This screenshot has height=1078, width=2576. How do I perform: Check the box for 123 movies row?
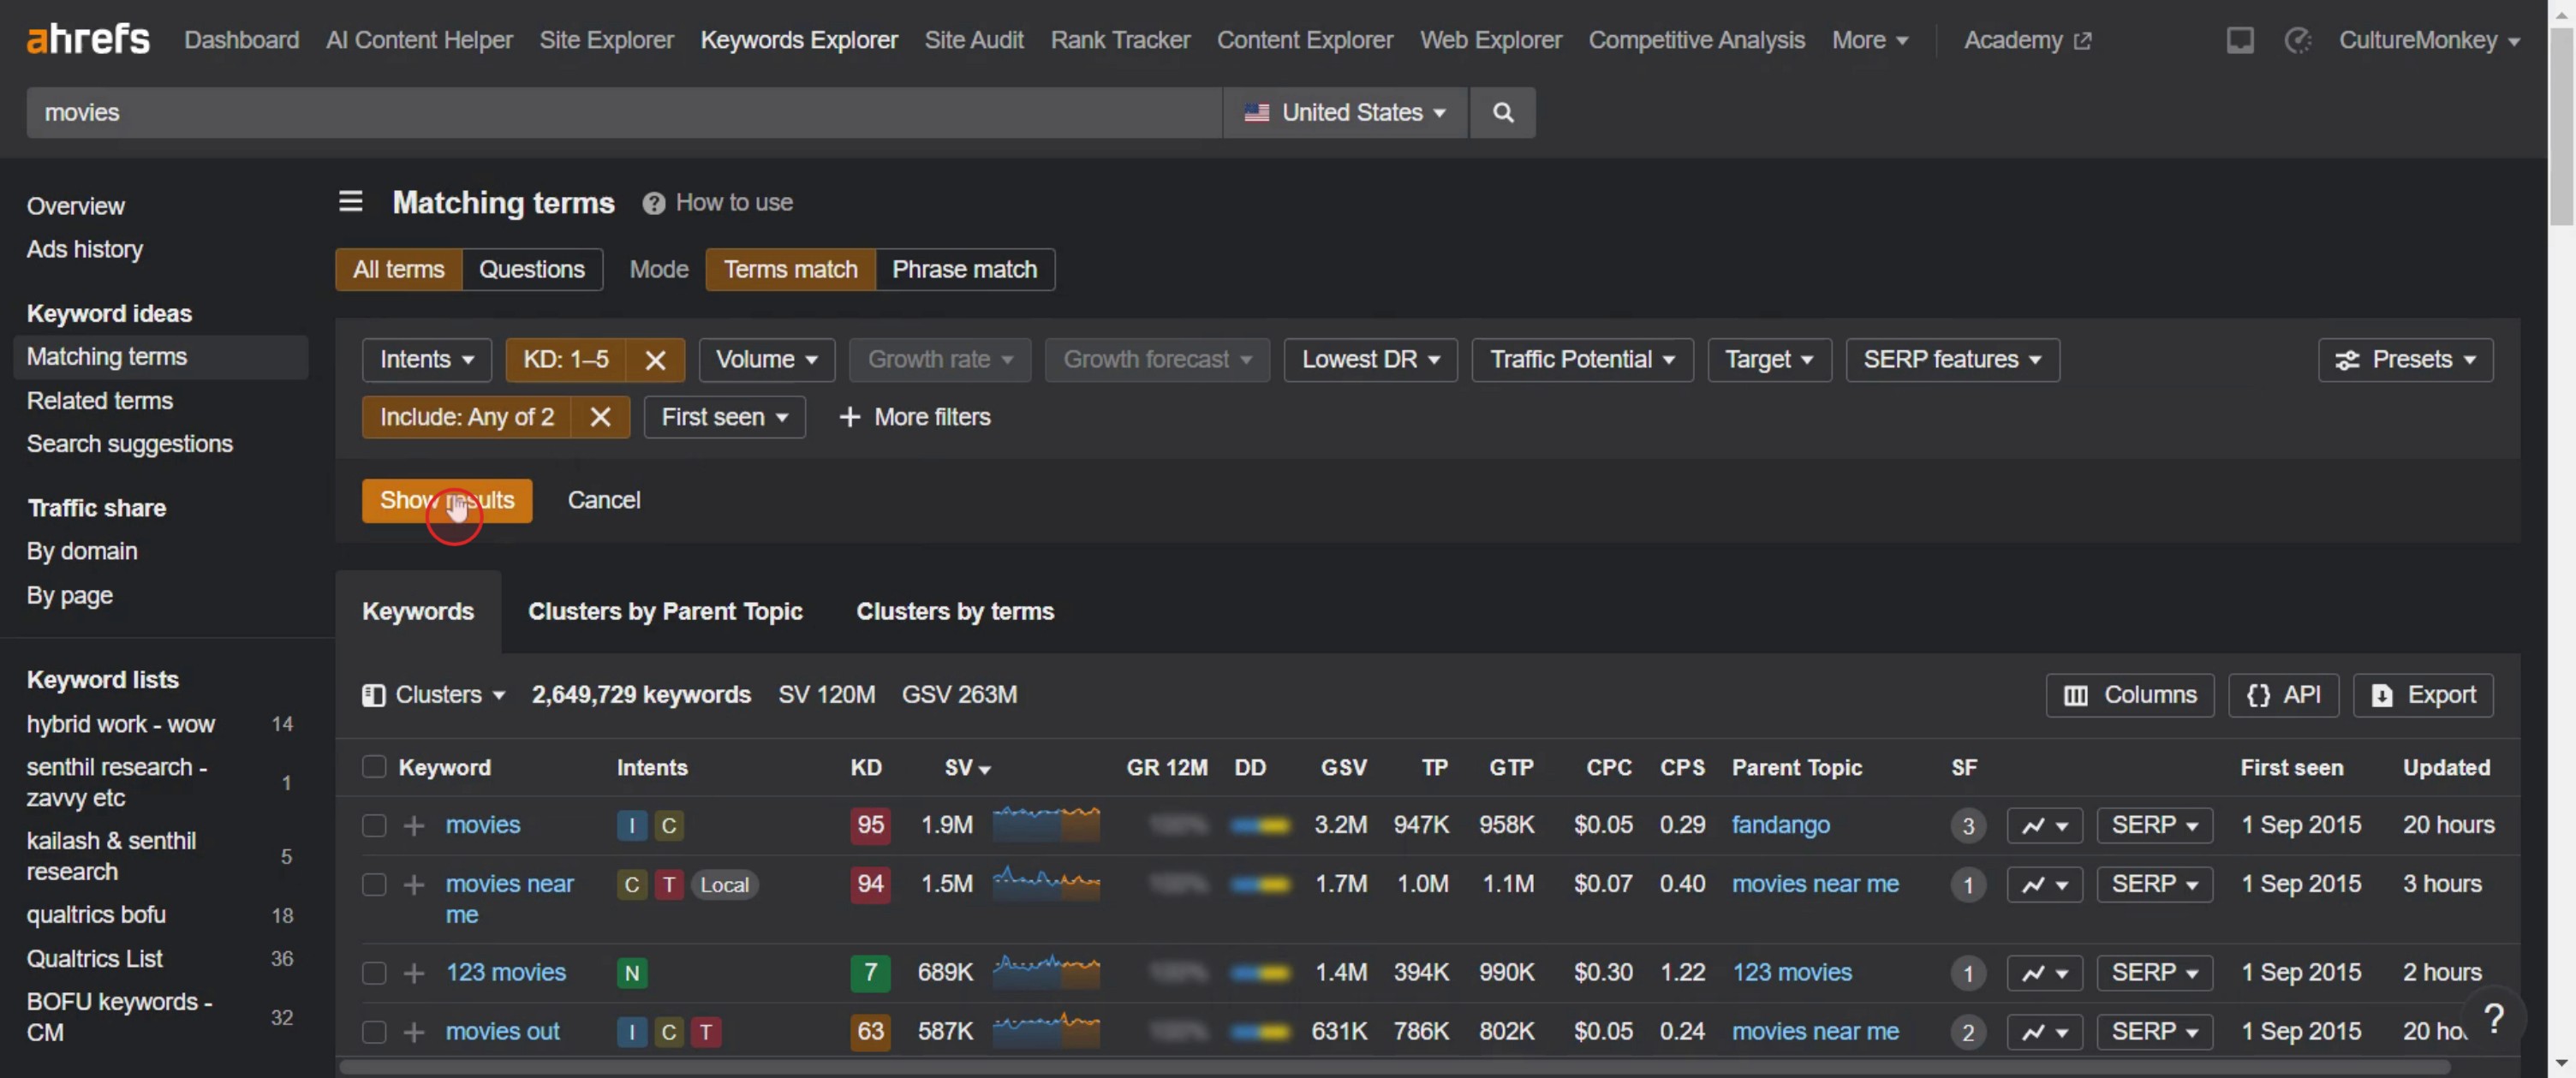(x=373, y=972)
